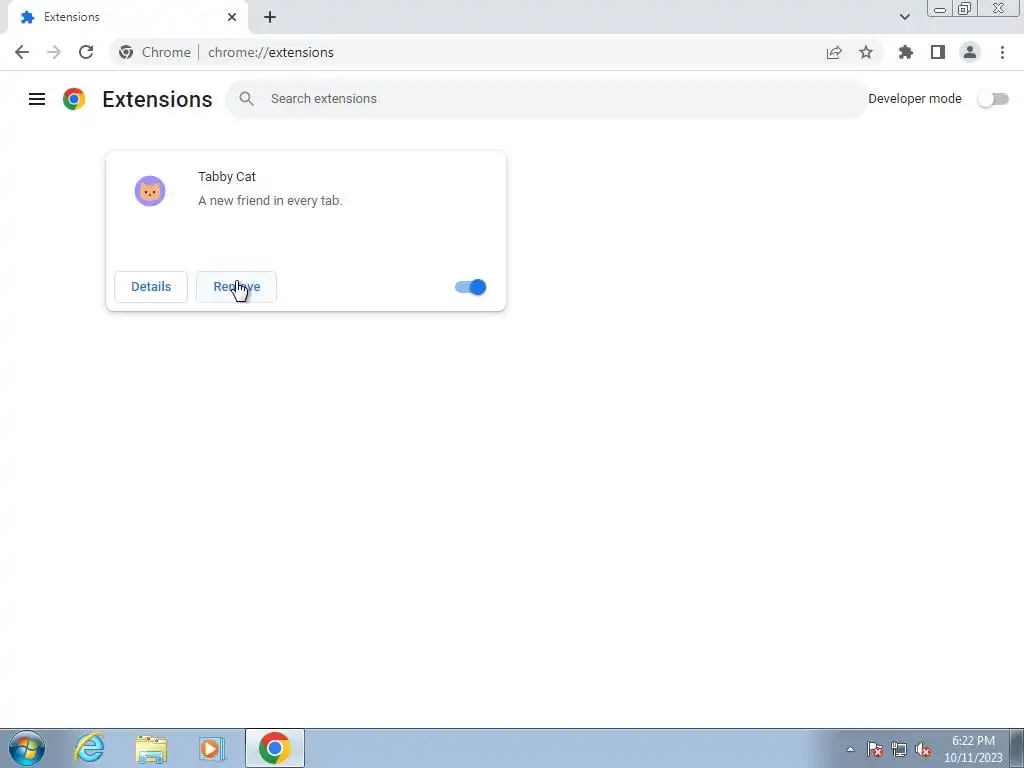Open the profile avatar menu
The height and width of the screenshot is (768, 1024).
pos(970,52)
